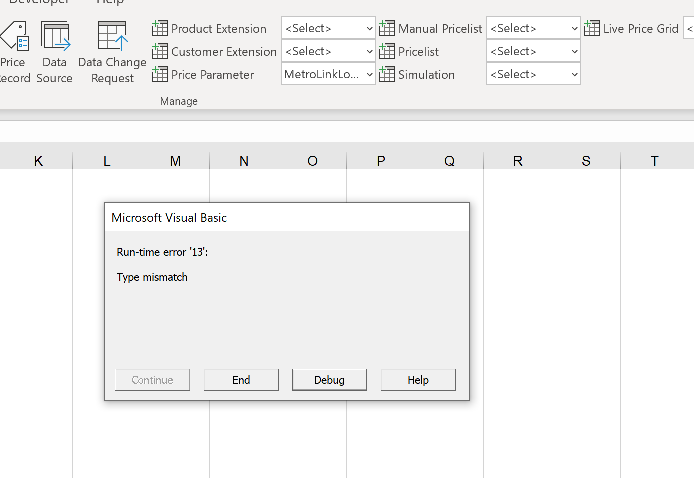Click the Simulation table icon
The width and height of the screenshot is (694, 478).
click(x=387, y=74)
